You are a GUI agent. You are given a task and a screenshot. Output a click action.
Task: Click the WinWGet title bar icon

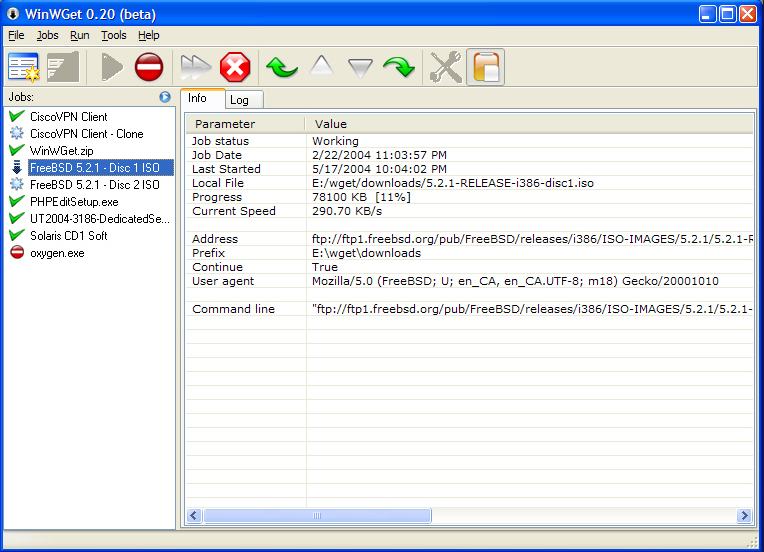point(13,14)
